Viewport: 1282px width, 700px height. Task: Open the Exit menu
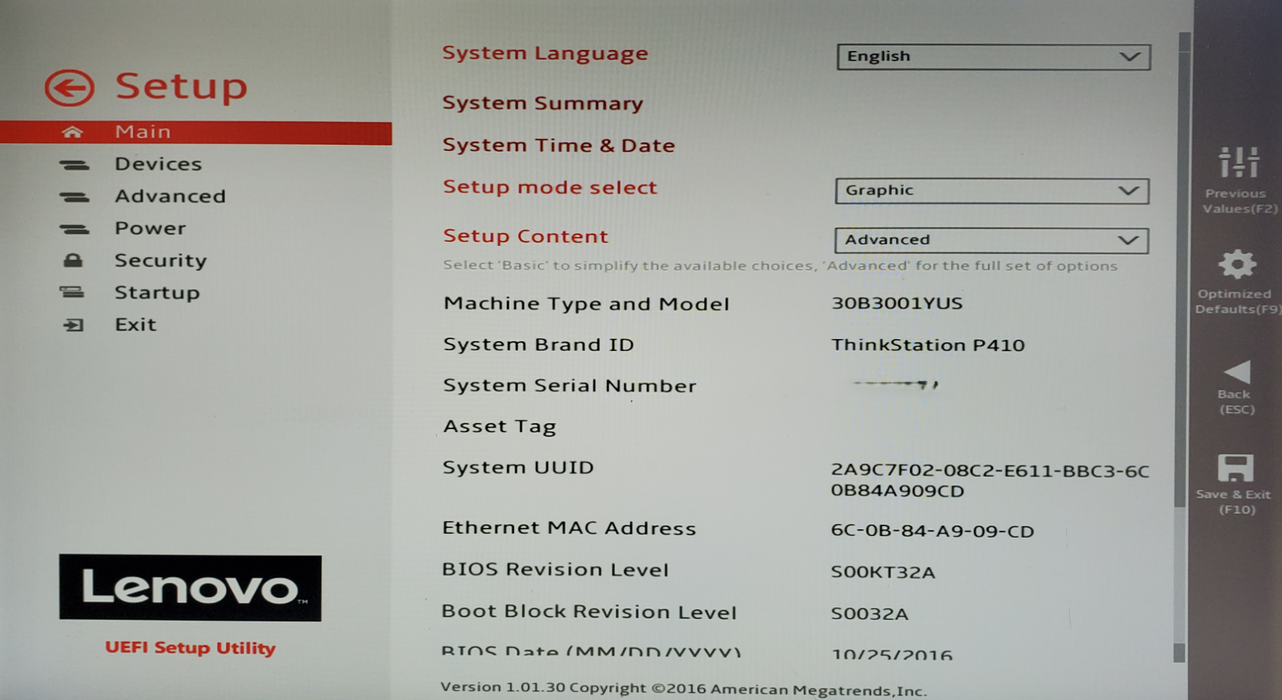[x=135, y=324]
